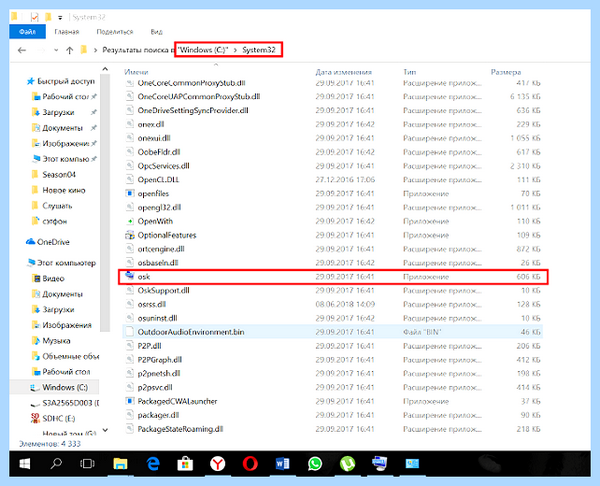Click the up-one-level arrow button
This screenshot has height=486, width=600.
[x=69, y=50]
